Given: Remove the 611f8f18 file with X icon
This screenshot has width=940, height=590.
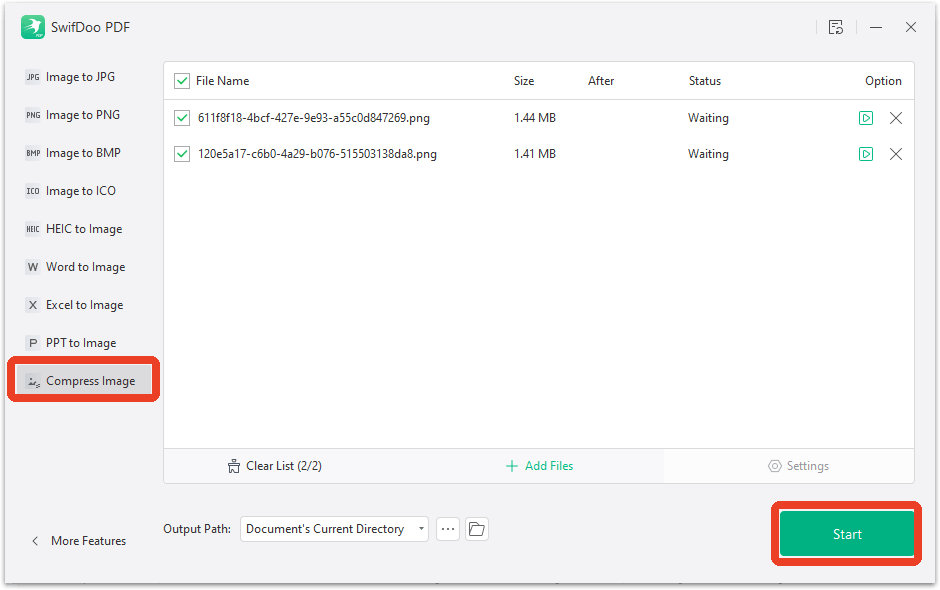Looking at the screenshot, I should [x=896, y=118].
